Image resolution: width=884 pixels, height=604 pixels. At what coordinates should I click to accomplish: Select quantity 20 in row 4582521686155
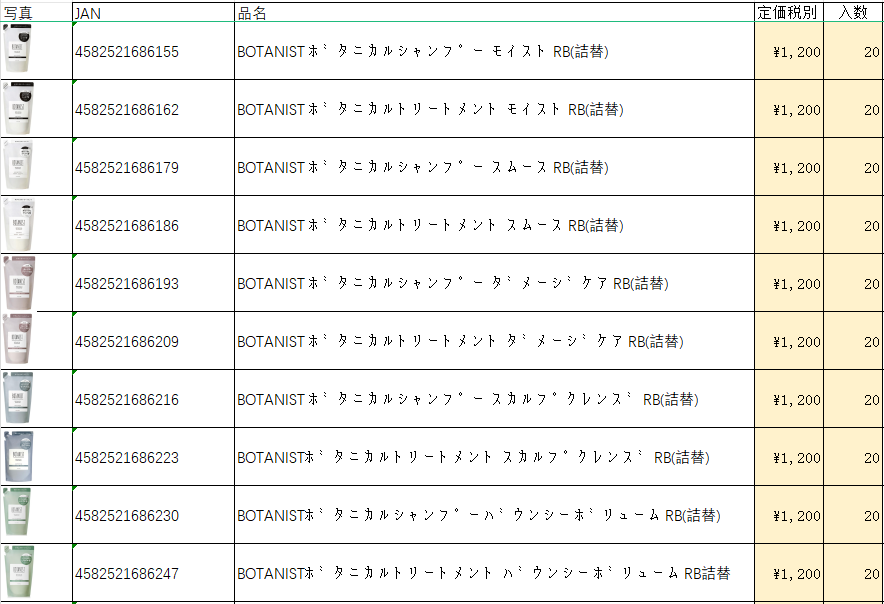(854, 51)
